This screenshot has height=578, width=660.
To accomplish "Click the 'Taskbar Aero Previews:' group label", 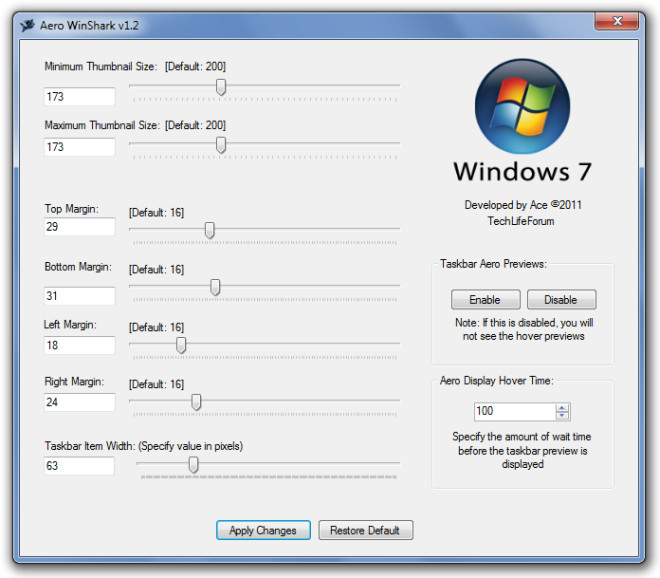I will coord(493,264).
